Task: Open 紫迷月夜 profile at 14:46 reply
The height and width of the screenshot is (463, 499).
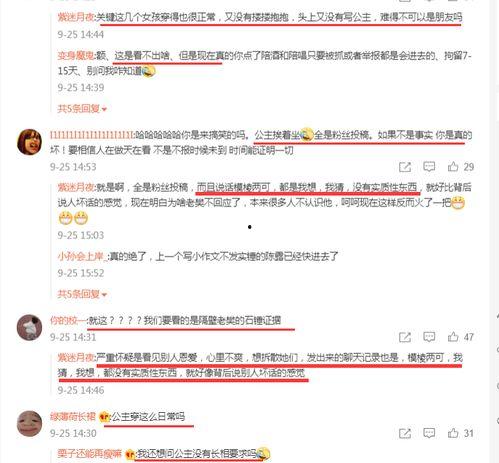Action: point(76,358)
